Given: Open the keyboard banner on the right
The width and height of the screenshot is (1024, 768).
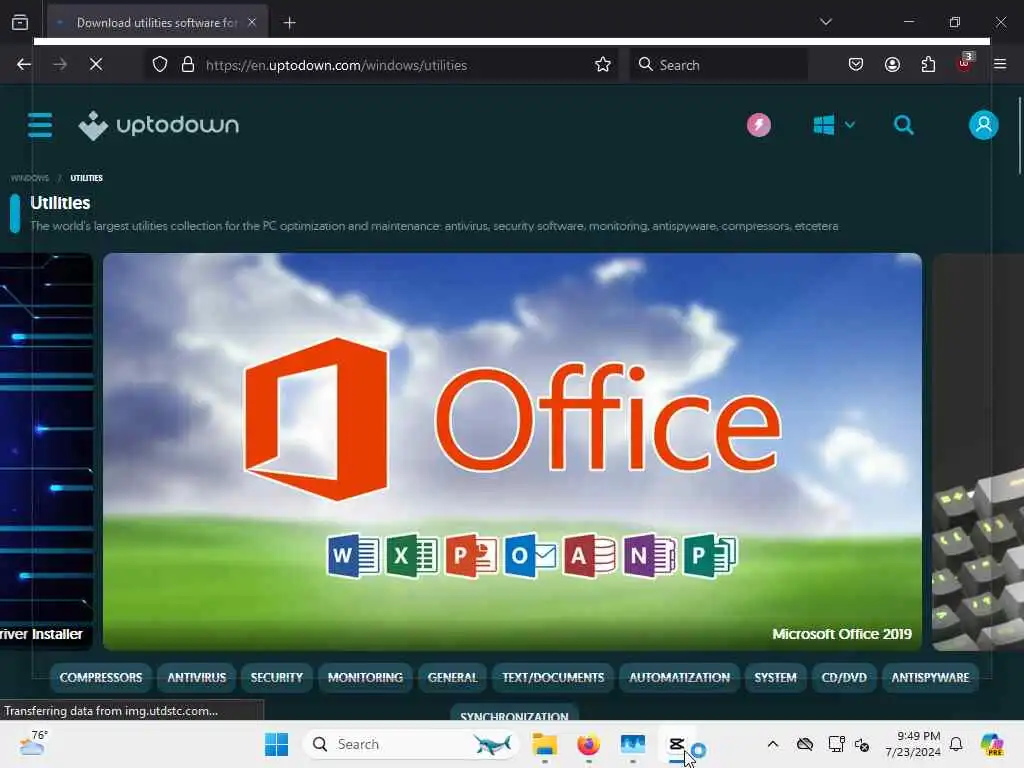Looking at the screenshot, I should [x=978, y=451].
